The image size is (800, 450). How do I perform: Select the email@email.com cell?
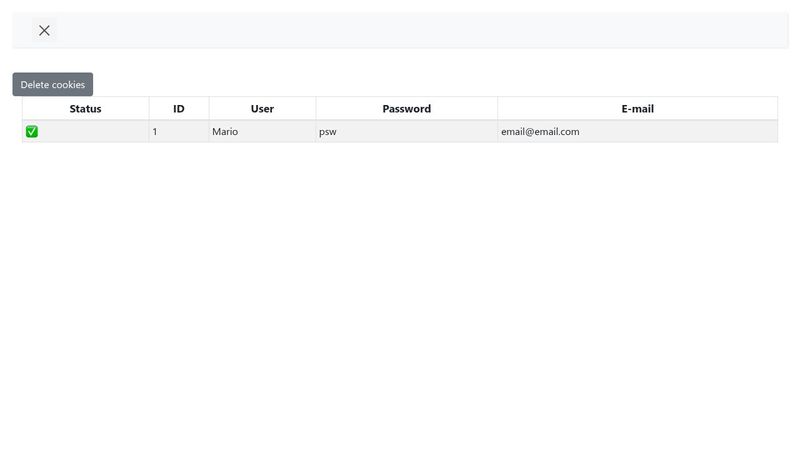tap(540, 131)
